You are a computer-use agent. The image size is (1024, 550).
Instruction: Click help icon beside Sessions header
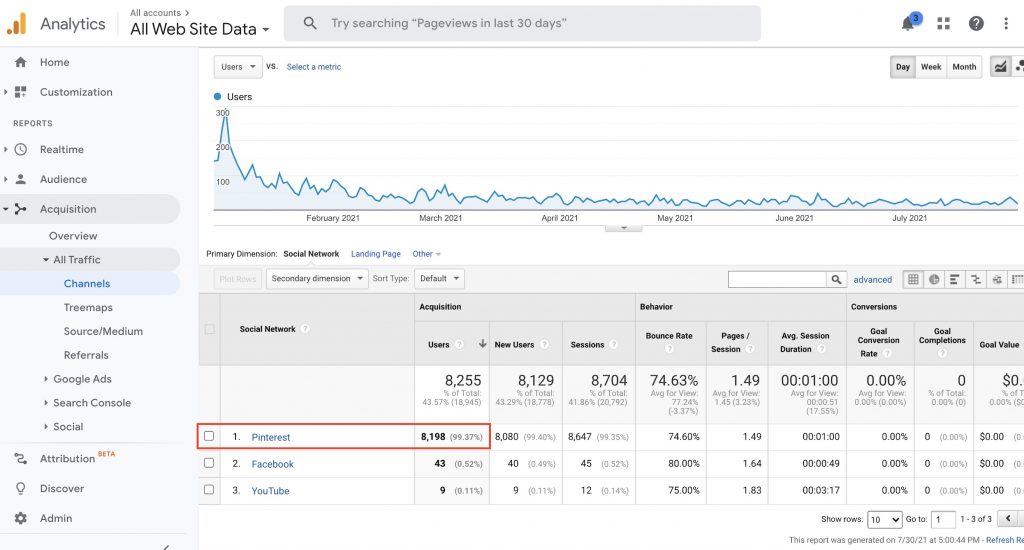(613, 344)
